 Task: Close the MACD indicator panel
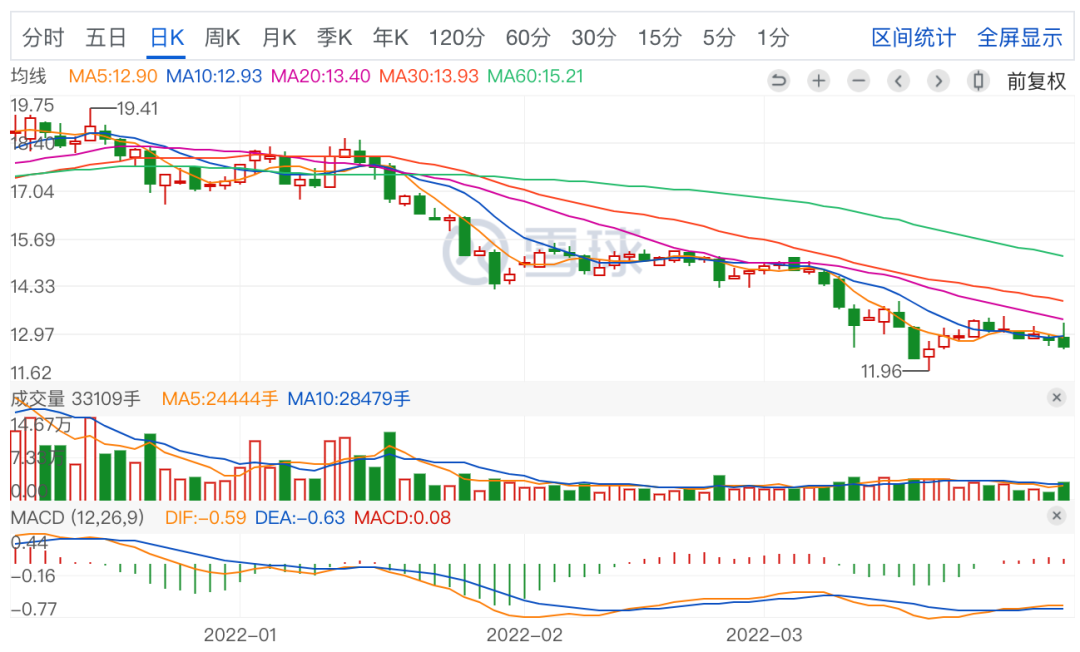[x=1057, y=516]
